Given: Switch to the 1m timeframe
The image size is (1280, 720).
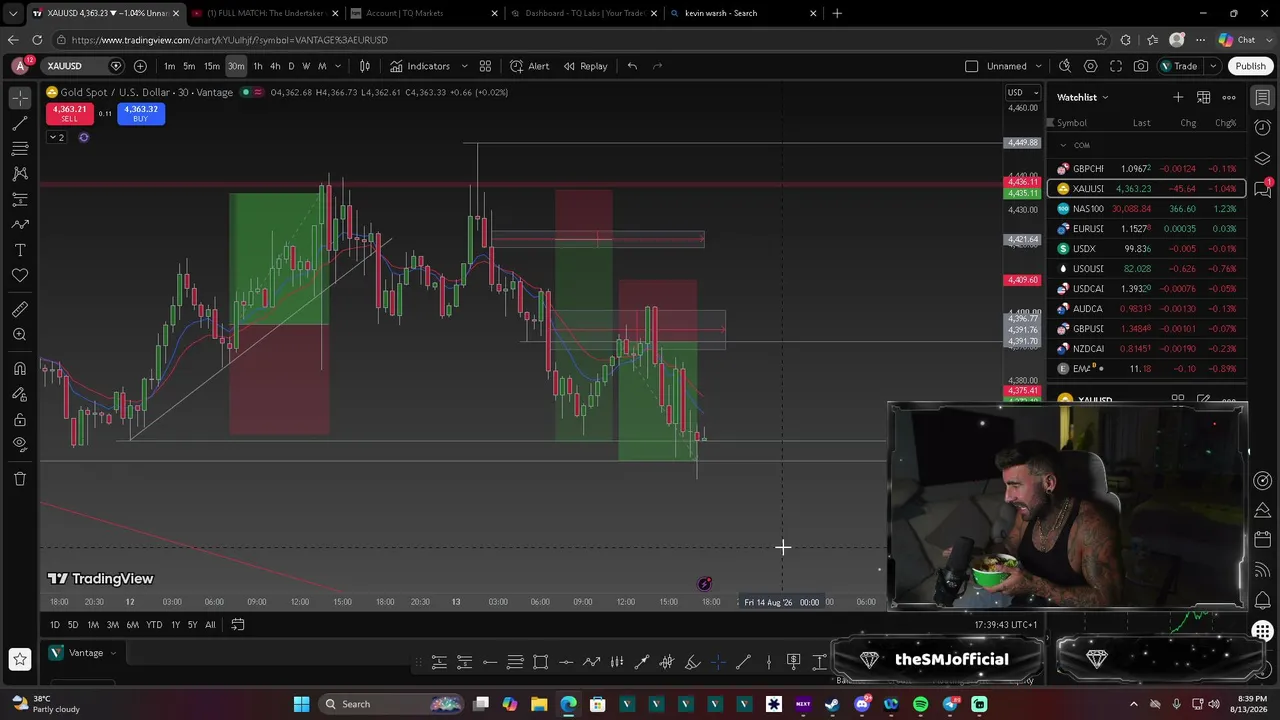Looking at the screenshot, I should [x=169, y=66].
